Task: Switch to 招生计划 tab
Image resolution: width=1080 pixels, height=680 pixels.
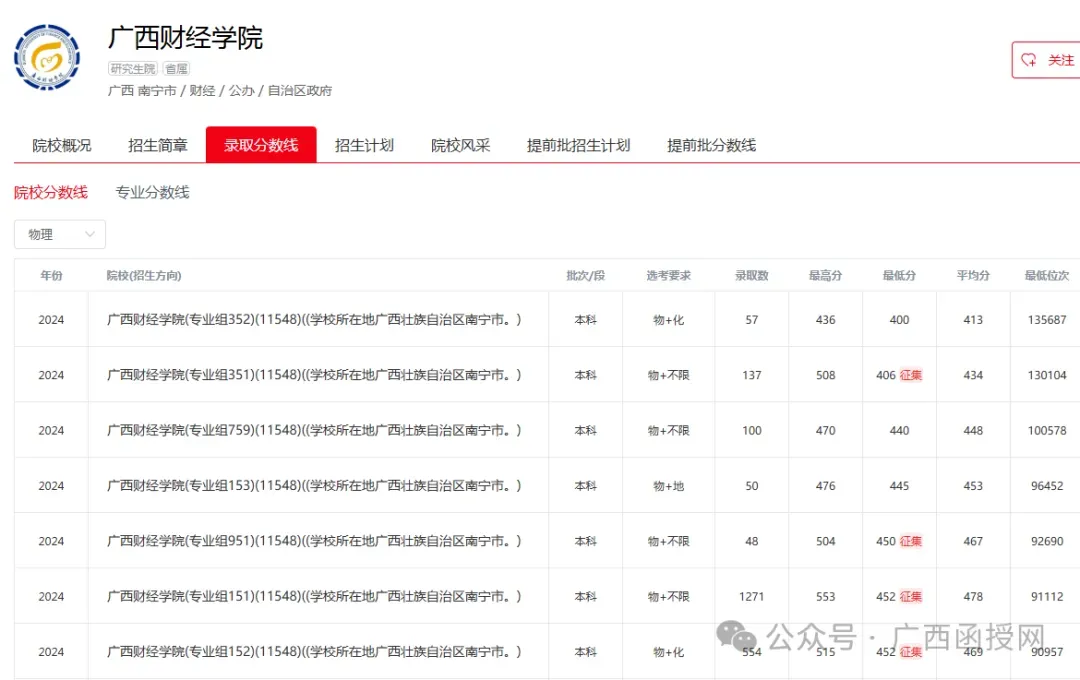Action: (x=364, y=145)
